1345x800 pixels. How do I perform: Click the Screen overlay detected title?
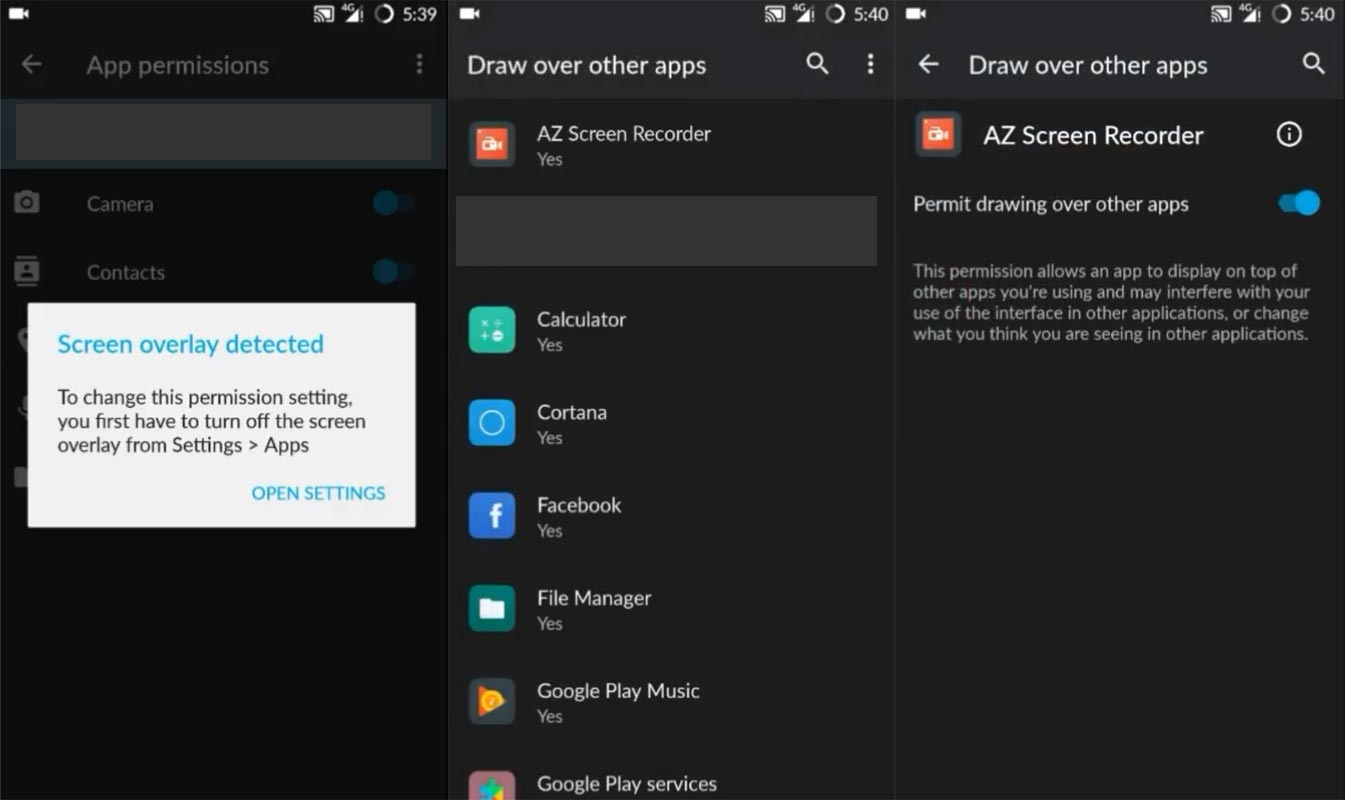190,344
